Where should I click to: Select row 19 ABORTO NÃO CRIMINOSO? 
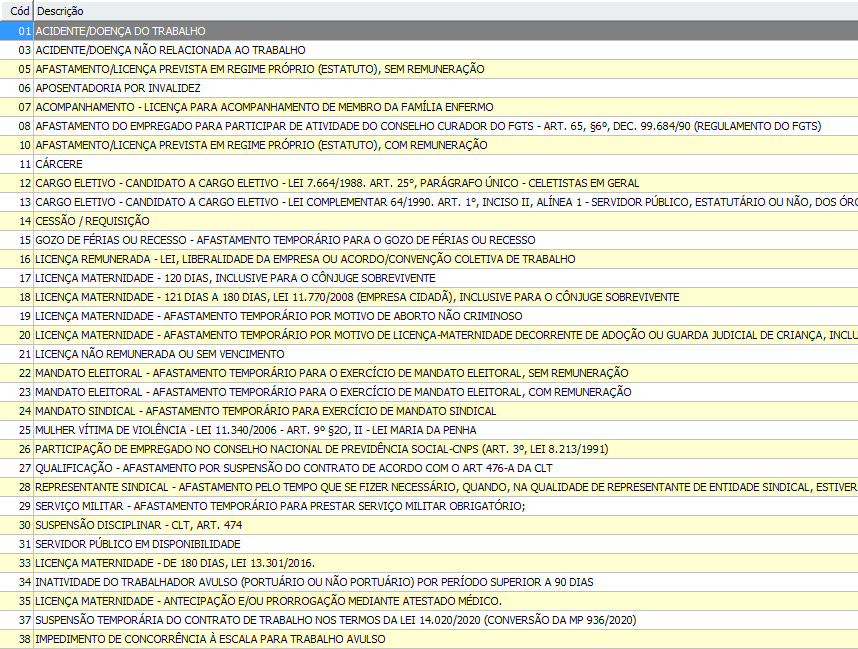click(429, 316)
